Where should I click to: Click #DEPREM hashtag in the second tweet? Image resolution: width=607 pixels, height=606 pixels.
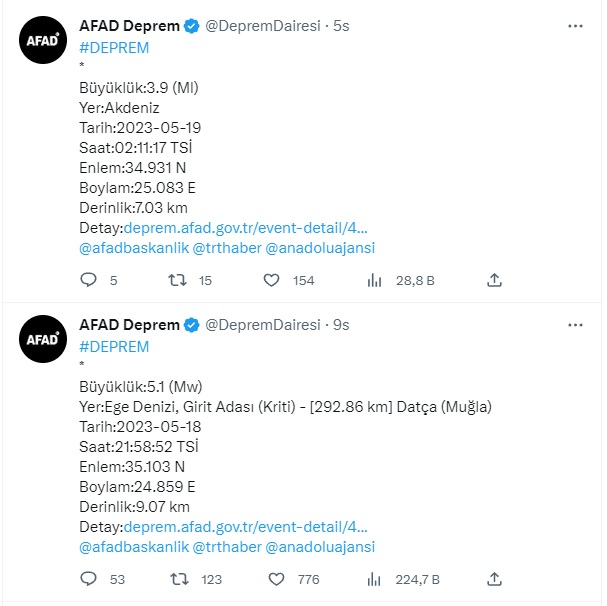114,346
